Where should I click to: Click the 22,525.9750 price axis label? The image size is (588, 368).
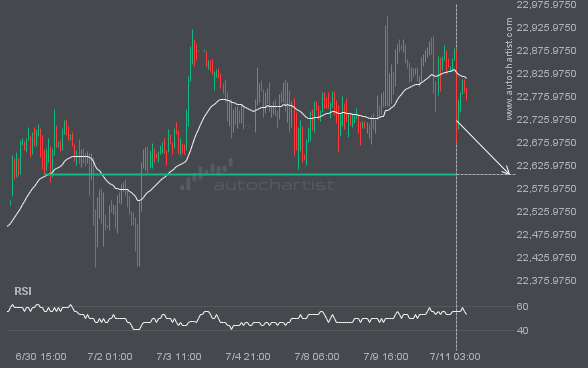546,212
